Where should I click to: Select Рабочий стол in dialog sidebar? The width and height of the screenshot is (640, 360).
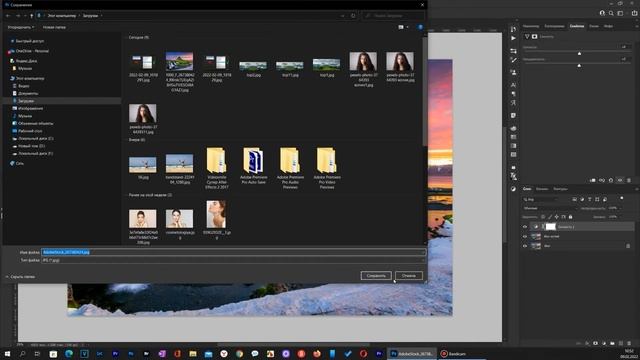30,131
